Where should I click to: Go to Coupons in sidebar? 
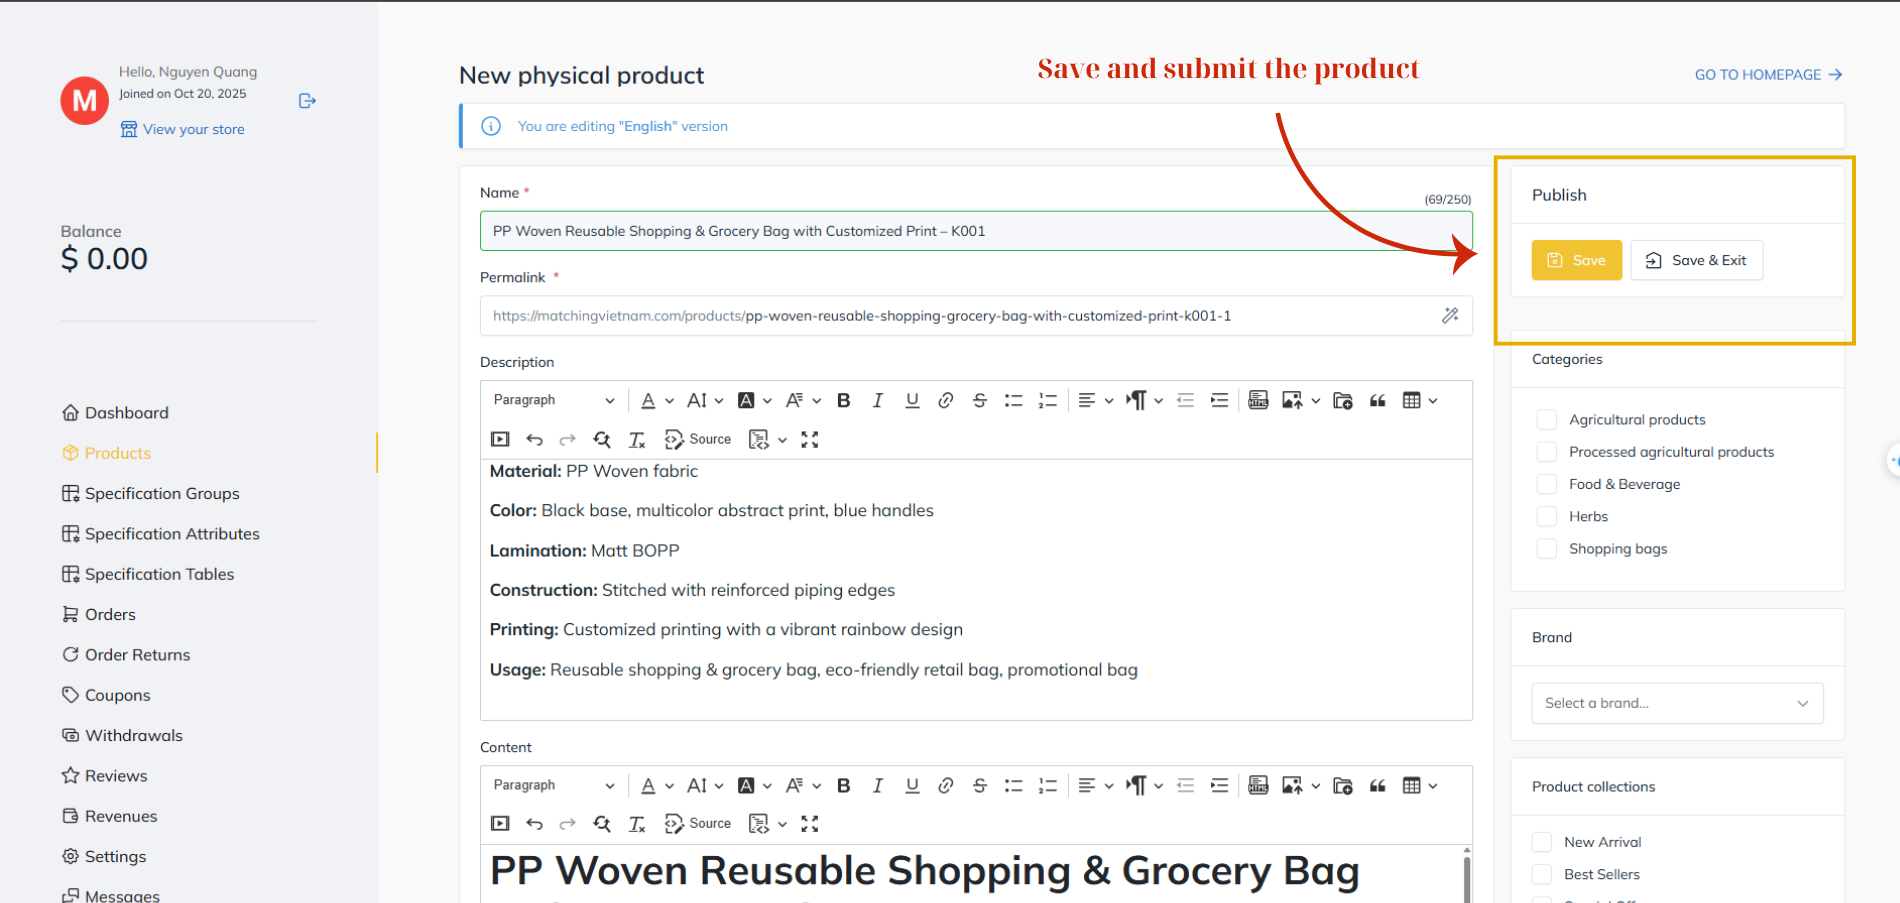click(x=117, y=695)
